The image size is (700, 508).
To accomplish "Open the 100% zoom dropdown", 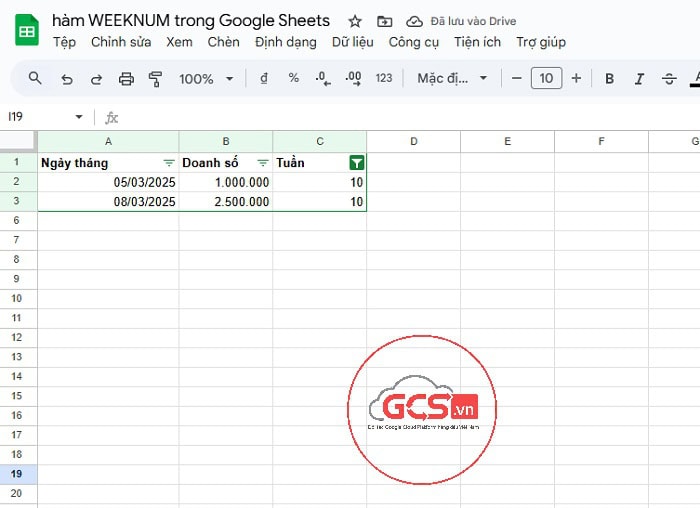I will [205, 79].
